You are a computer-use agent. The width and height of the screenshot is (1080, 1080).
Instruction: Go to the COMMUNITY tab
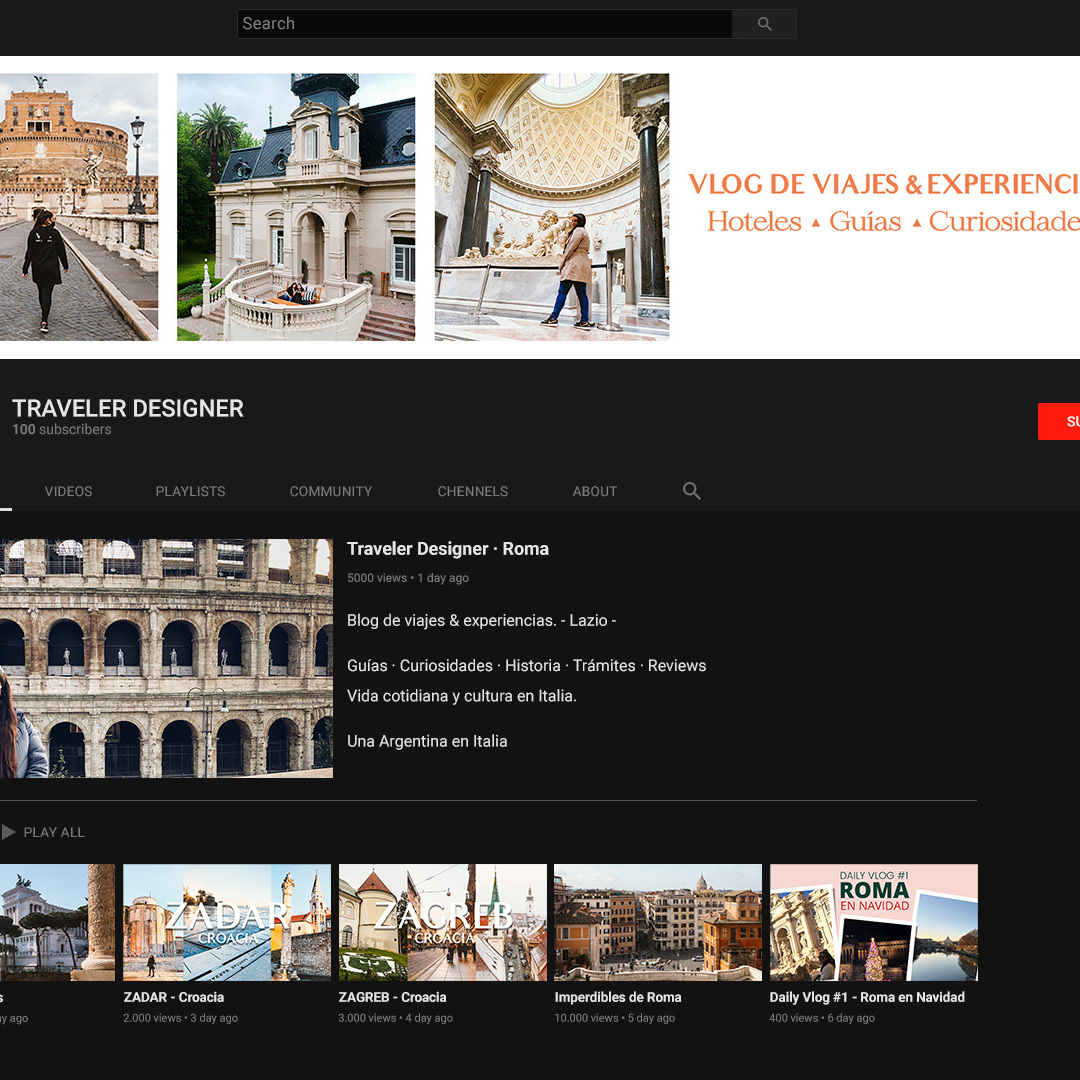[331, 492]
